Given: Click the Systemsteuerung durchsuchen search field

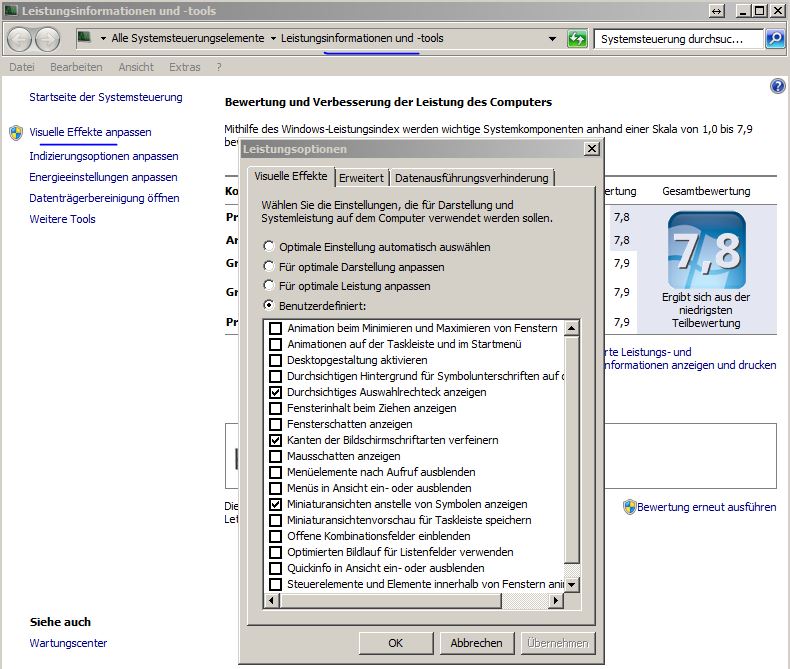Looking at the screenshot, I should pos(679,39).
